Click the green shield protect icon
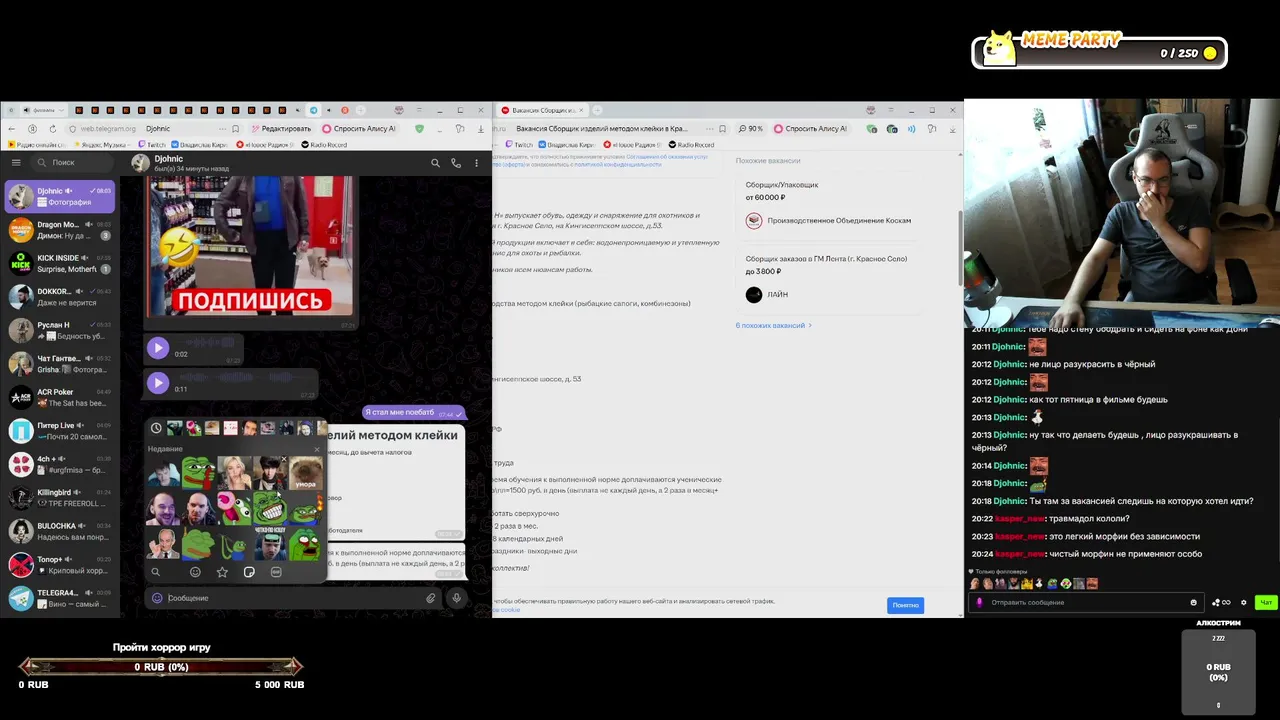 pyautogui.click(x=419, y=129)
